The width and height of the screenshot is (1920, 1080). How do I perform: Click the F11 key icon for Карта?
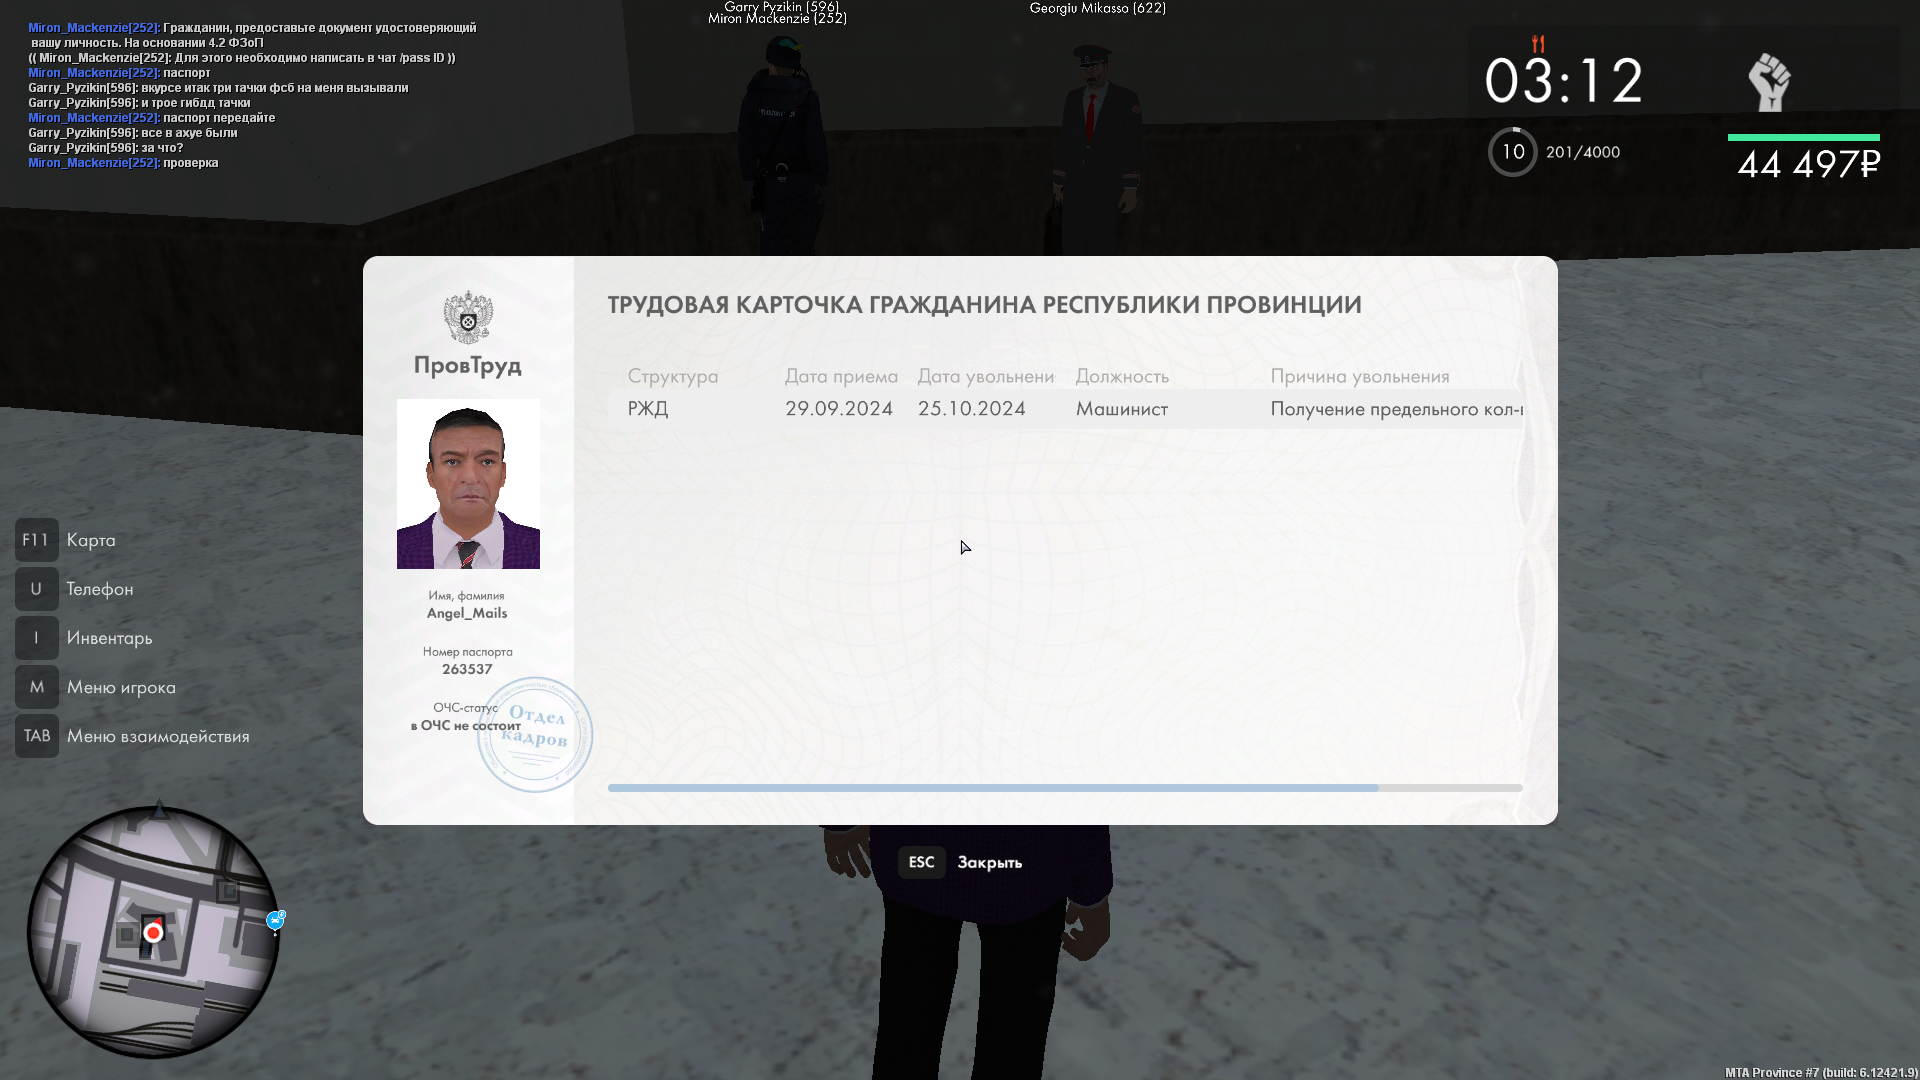click(36, 540)
